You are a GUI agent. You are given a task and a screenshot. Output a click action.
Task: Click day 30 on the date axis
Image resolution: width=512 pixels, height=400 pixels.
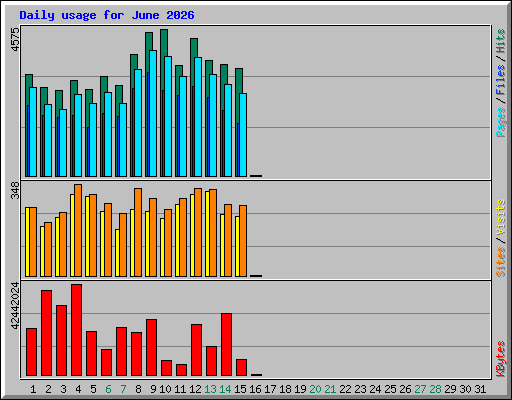coord(465,389)
